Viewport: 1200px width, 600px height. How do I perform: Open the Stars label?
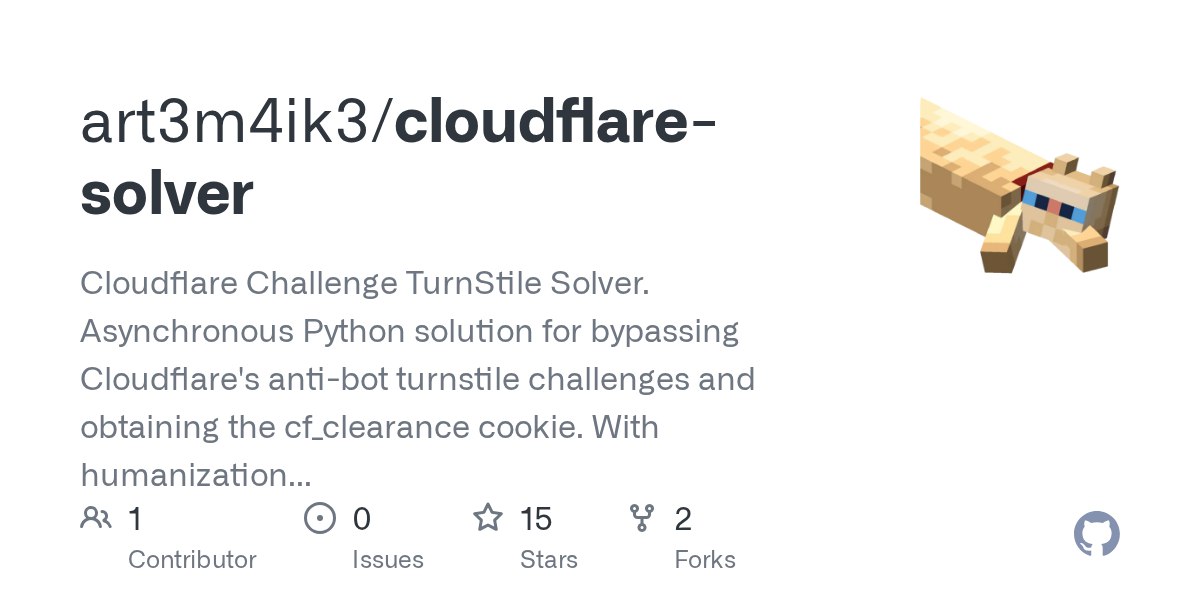click(548, 559)
